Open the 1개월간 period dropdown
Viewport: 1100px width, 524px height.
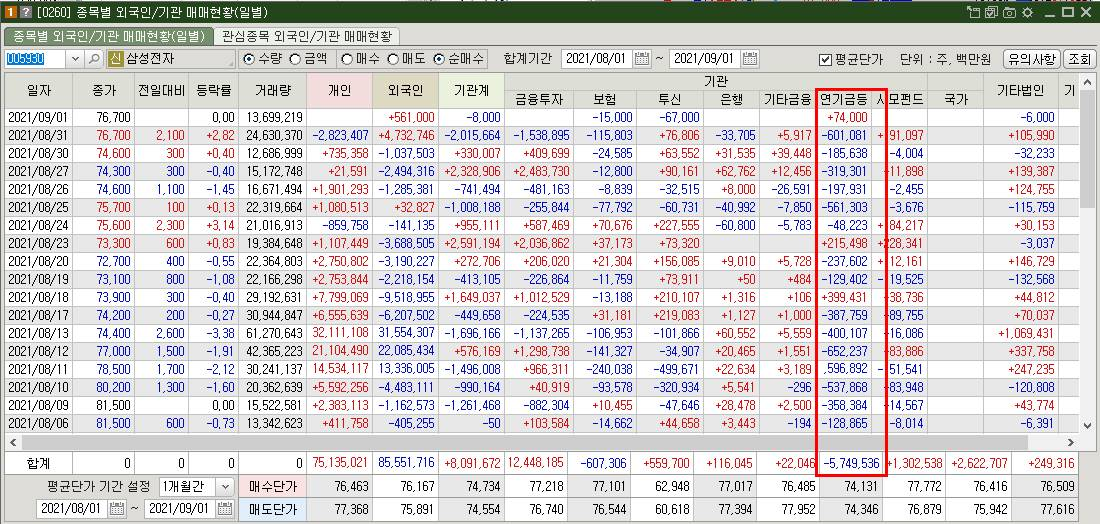pyautogui.click(x=225, y=486)
